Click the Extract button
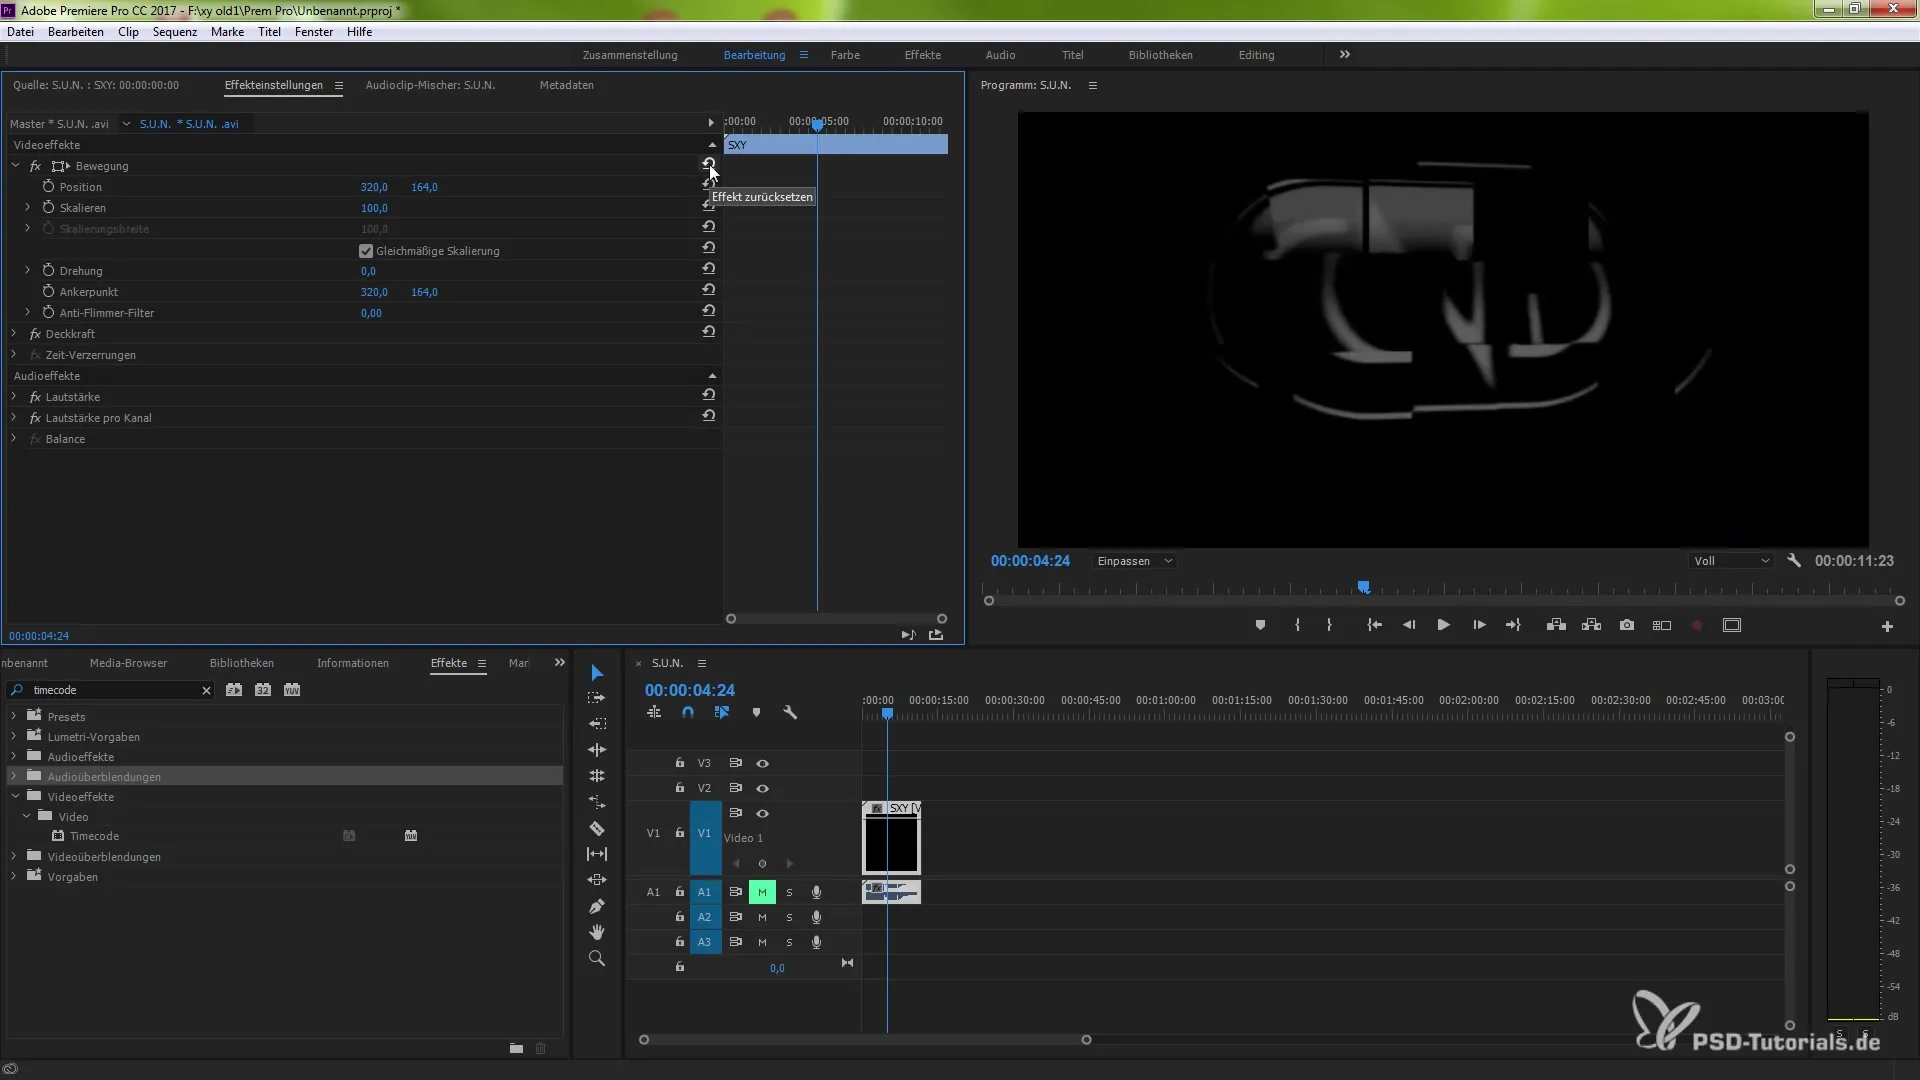Viewport: 1920px width, 1080px height. coord(1592,625)
